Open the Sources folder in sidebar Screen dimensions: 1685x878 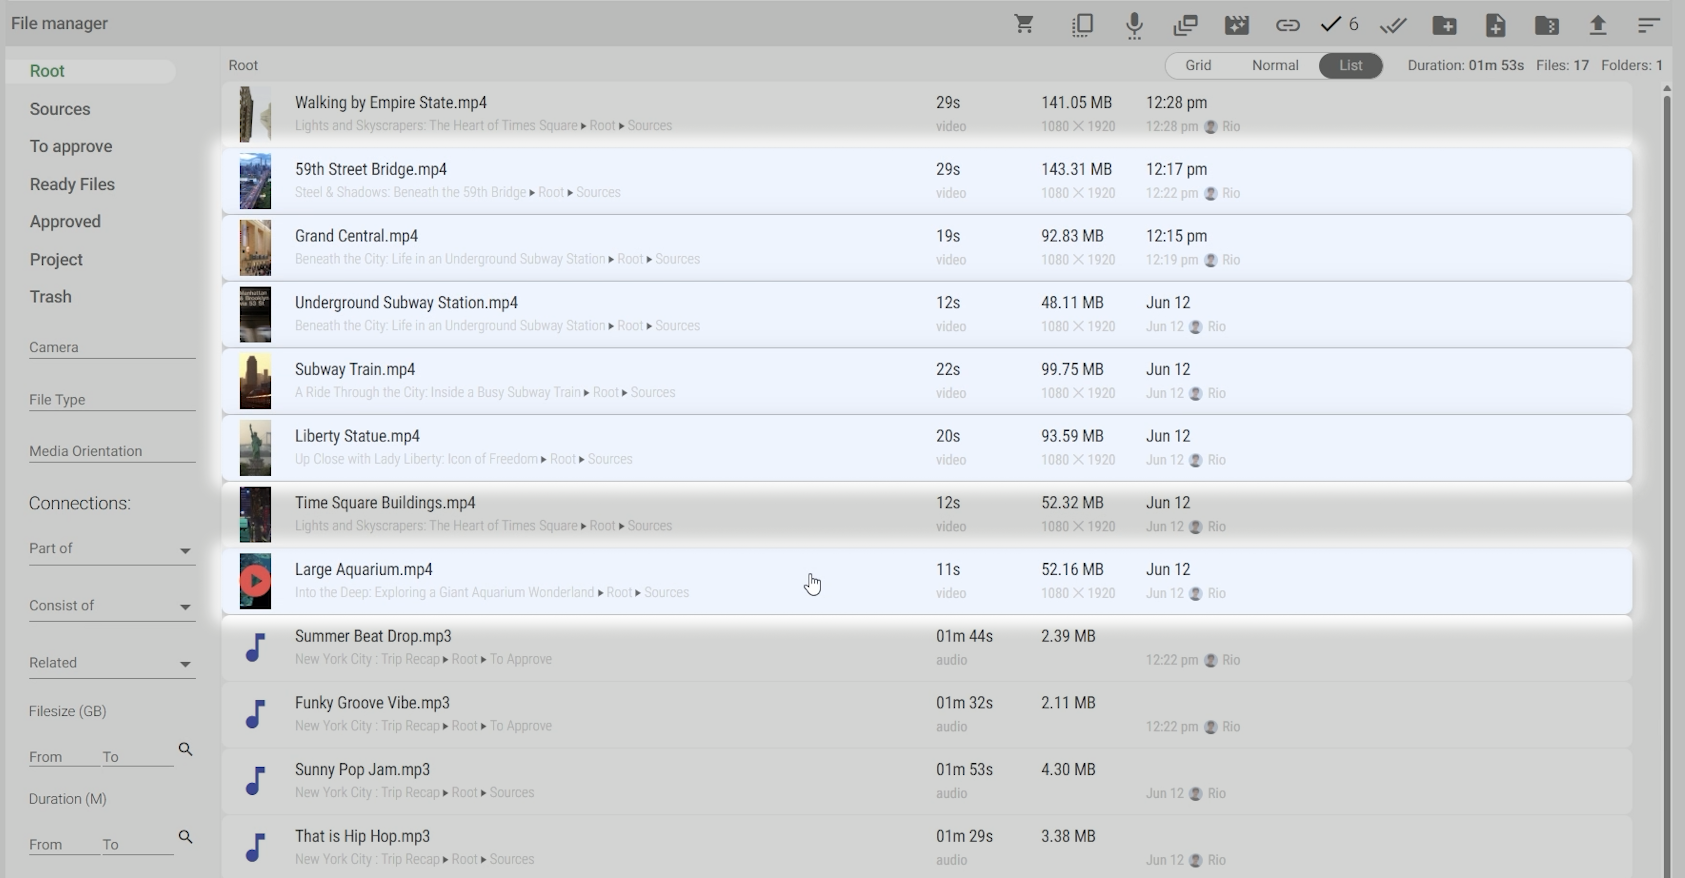[60, 109]
